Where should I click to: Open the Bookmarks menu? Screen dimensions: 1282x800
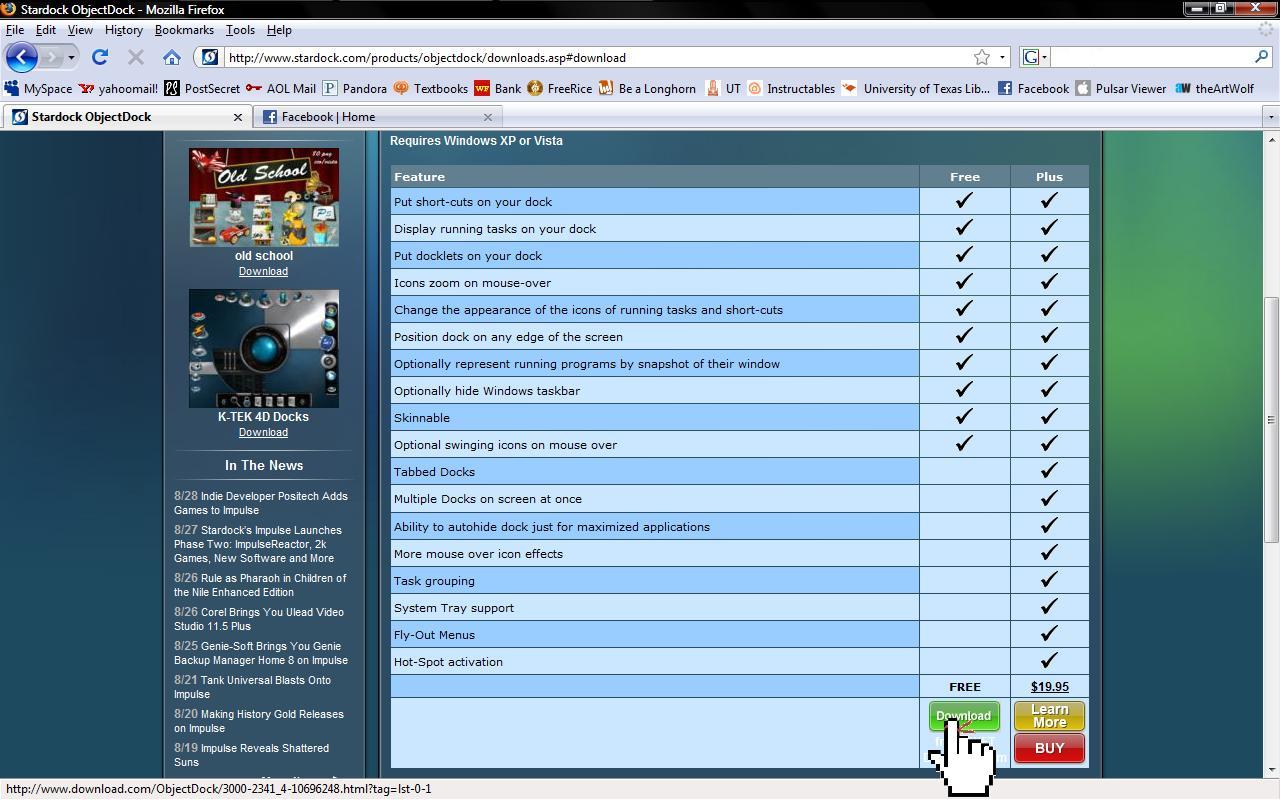pos(184,30)
